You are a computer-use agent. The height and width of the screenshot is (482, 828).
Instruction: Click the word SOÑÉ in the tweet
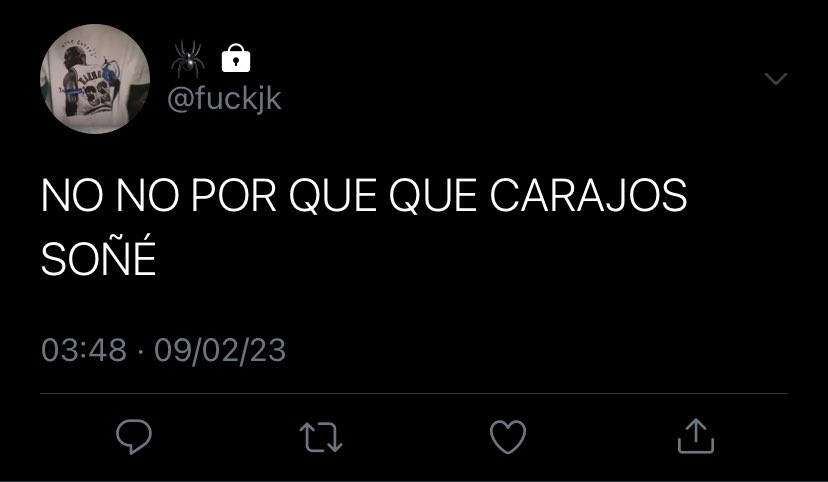click(99, 257)
